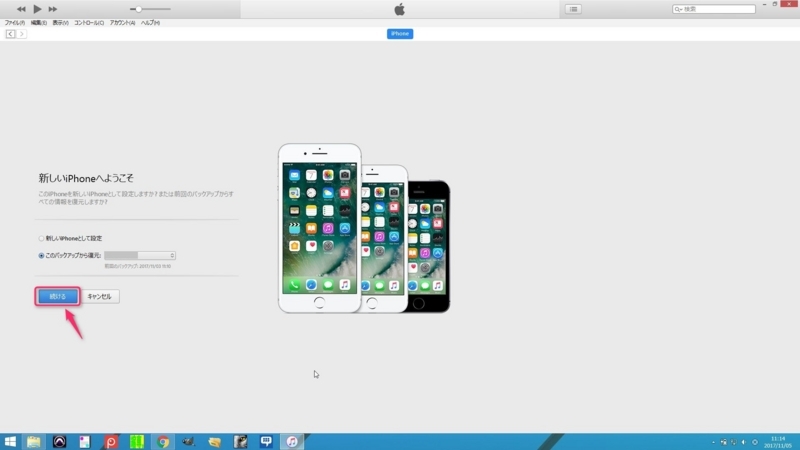Click the iTunes icon in the taskbar
This screenshot has width=800, height=450.
click(x=292, y=441)
